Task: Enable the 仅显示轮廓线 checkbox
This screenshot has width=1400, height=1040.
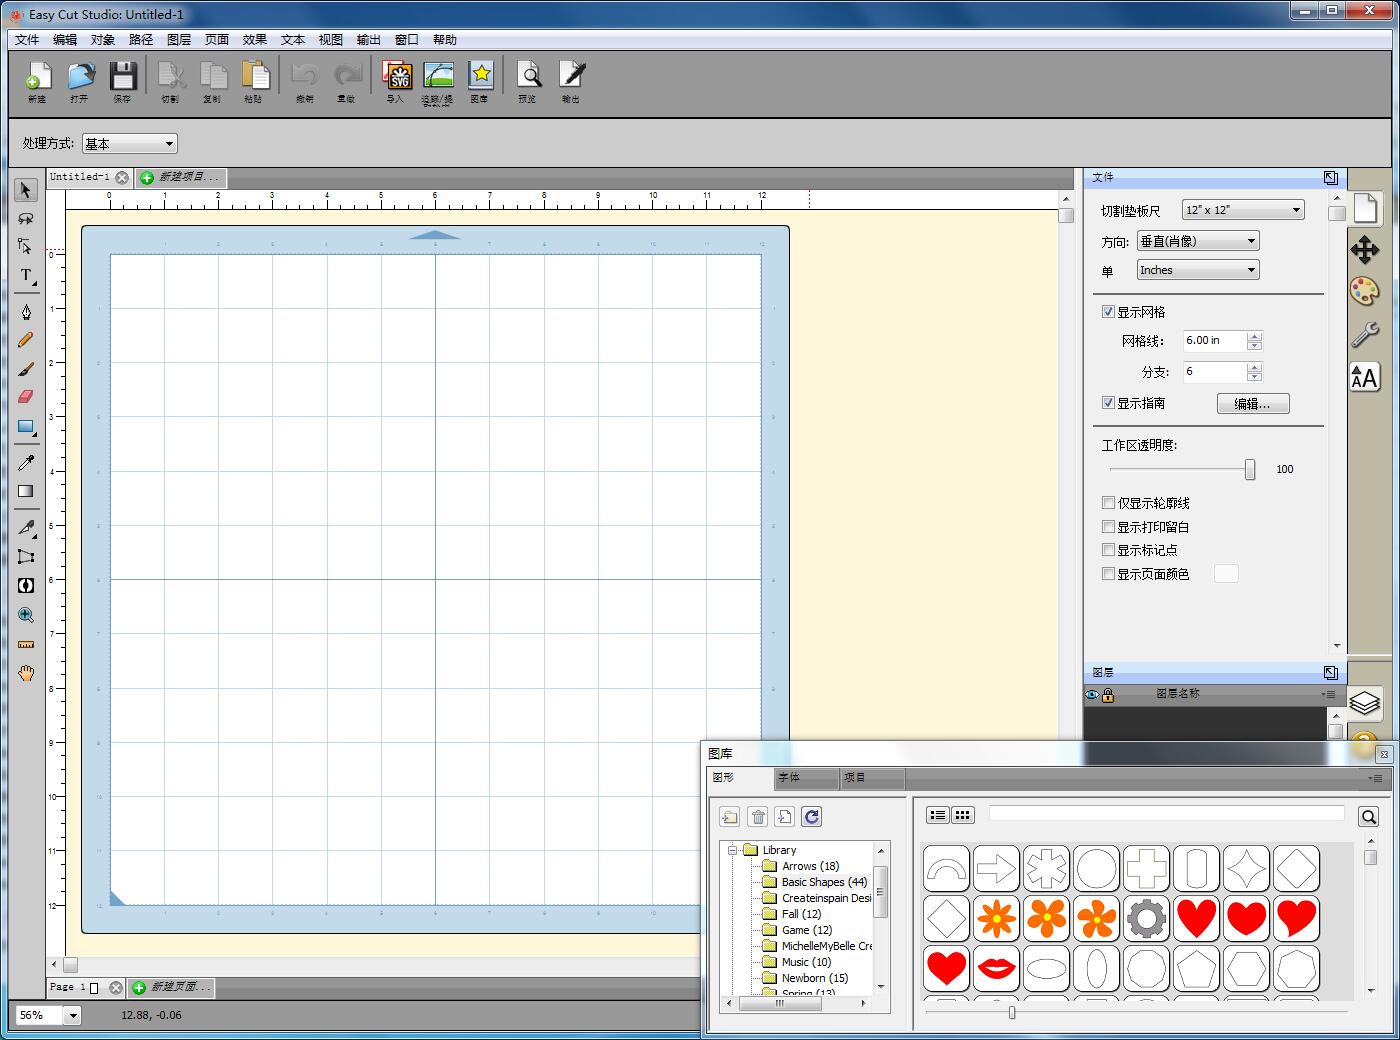Action: [x=1108, y=503]
